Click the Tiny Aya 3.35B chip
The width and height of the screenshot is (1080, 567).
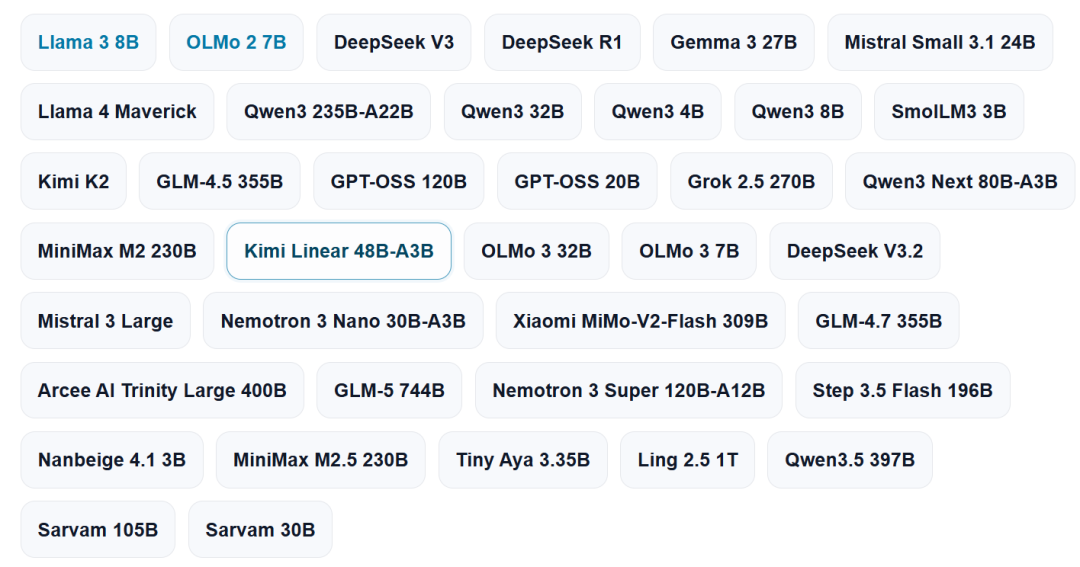point(523,460)
